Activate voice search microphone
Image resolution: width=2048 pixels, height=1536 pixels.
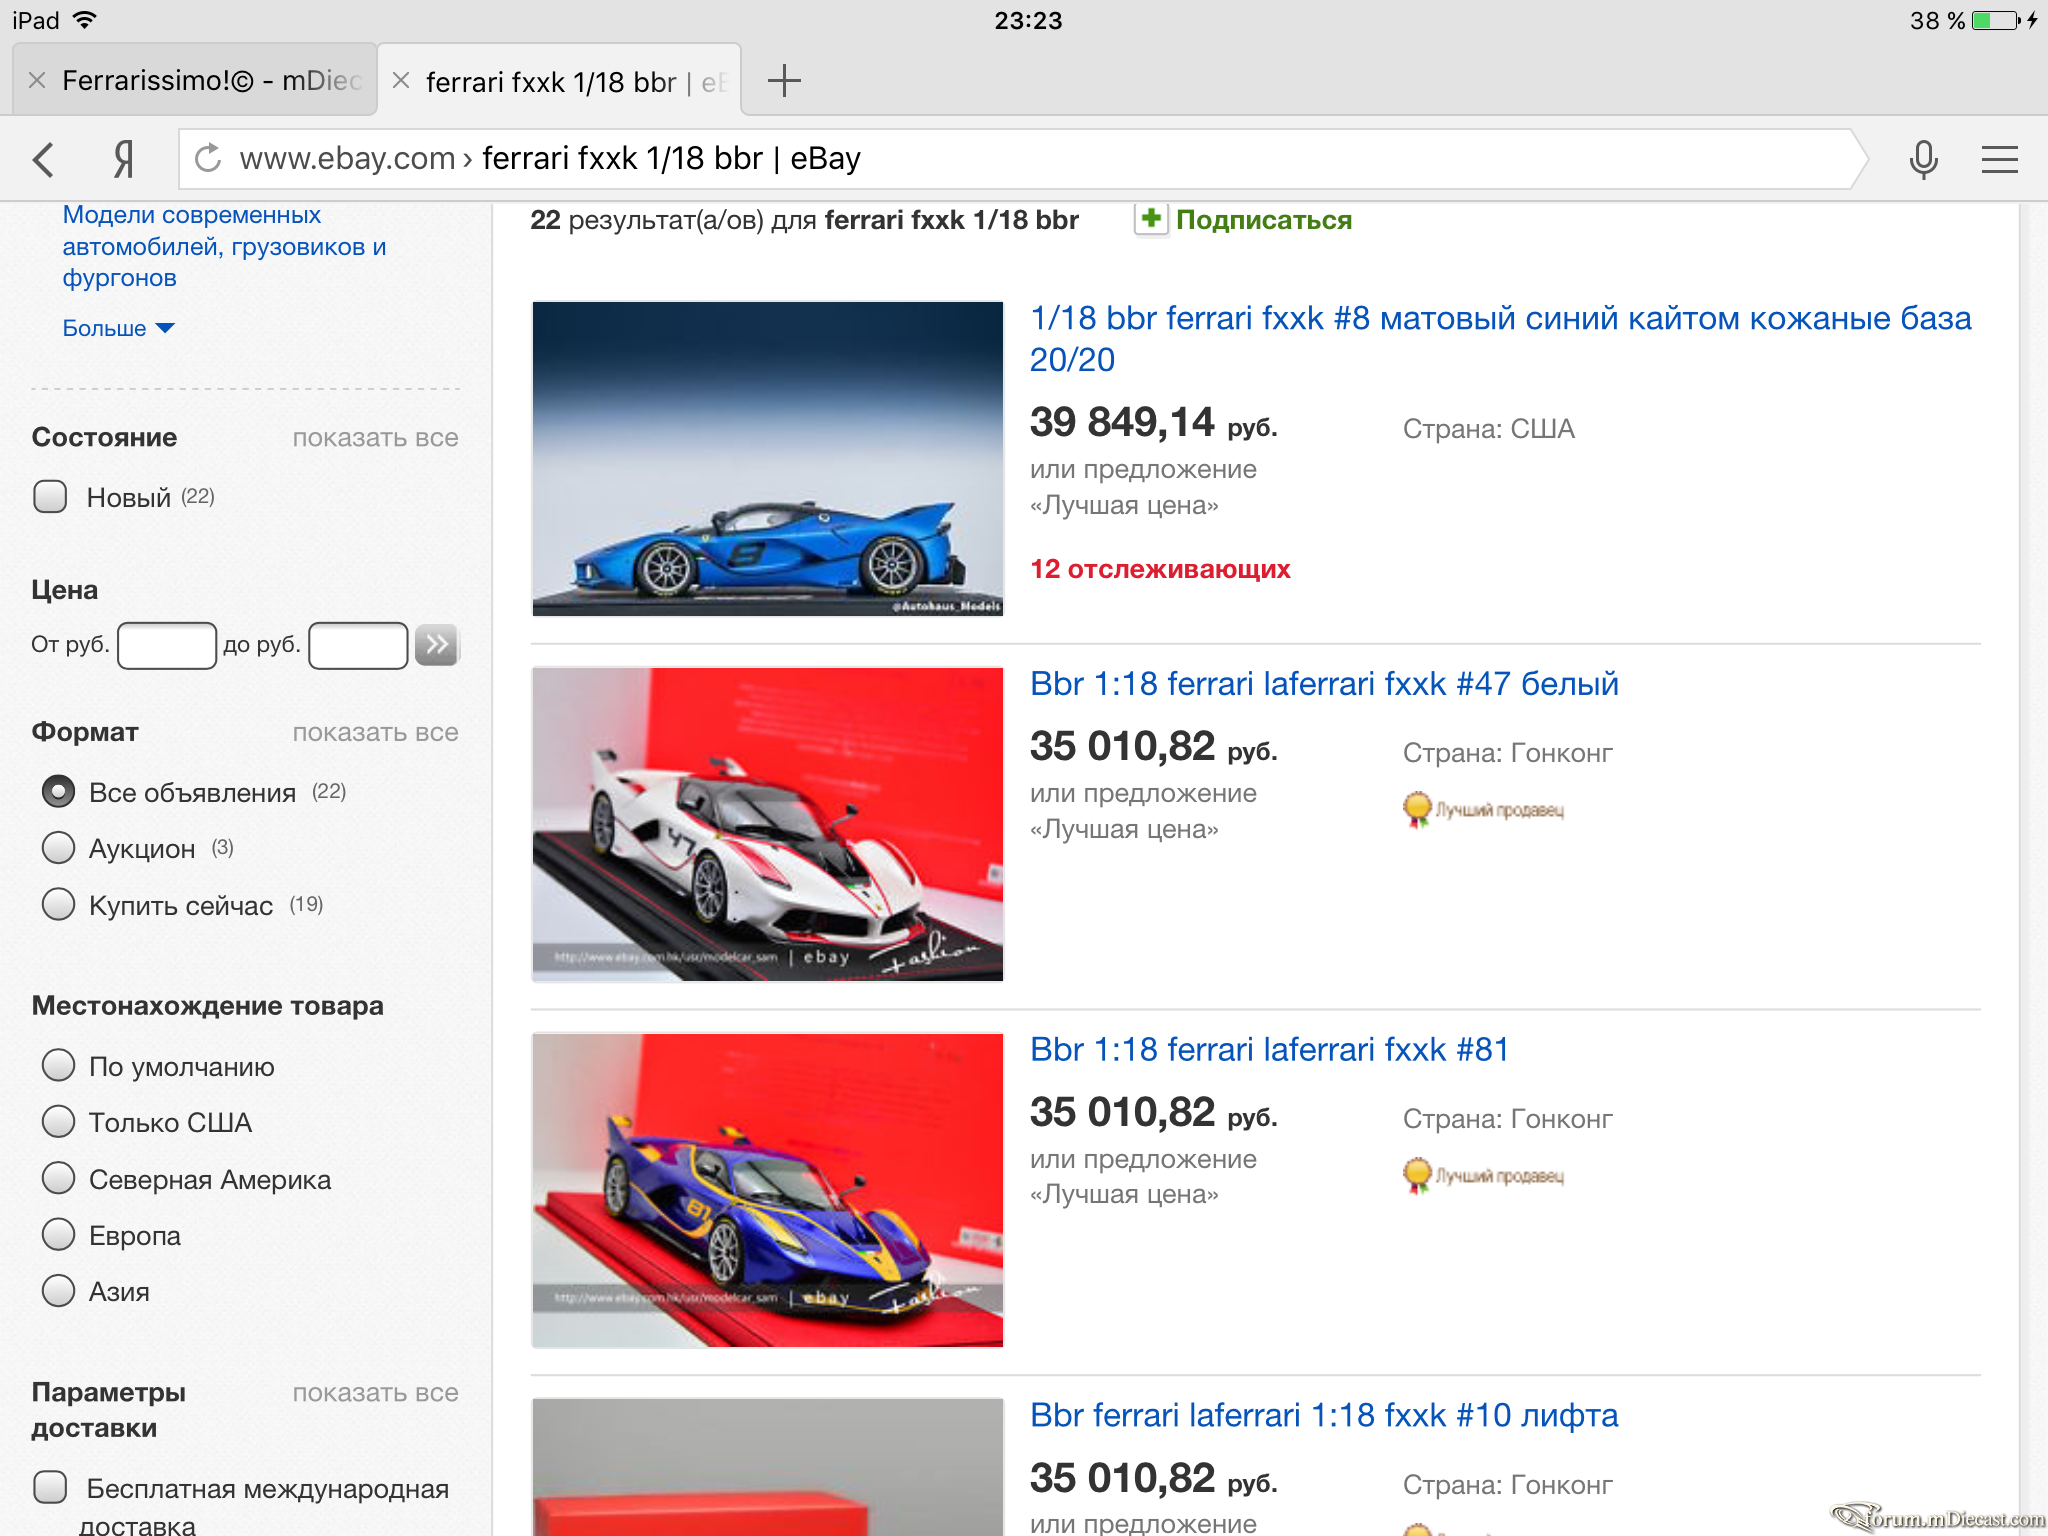pyautogui.click(x=1924, y=159)
